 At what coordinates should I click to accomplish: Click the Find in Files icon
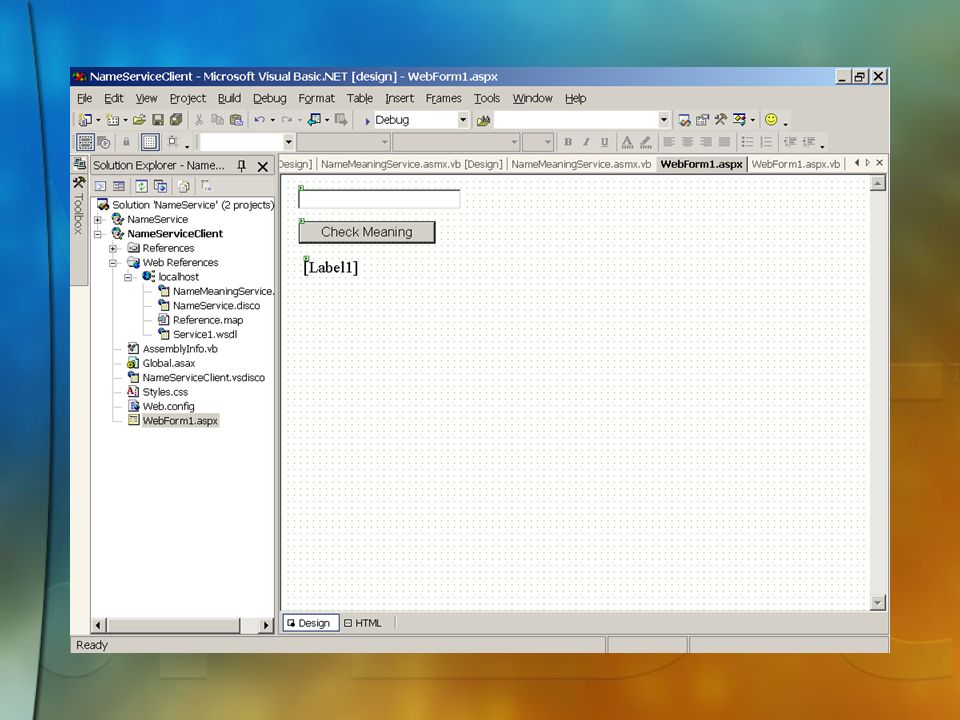(x=484, y=121)
